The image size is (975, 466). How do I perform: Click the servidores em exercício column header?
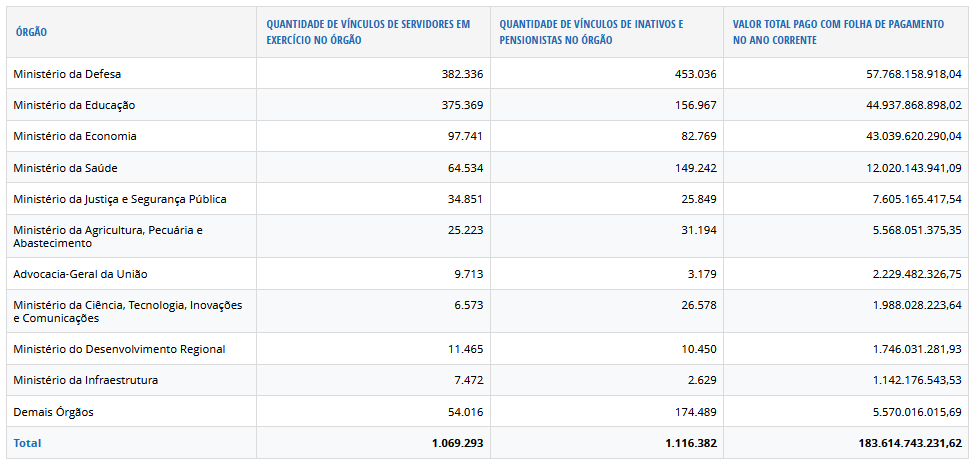click(x=367, y=32)
